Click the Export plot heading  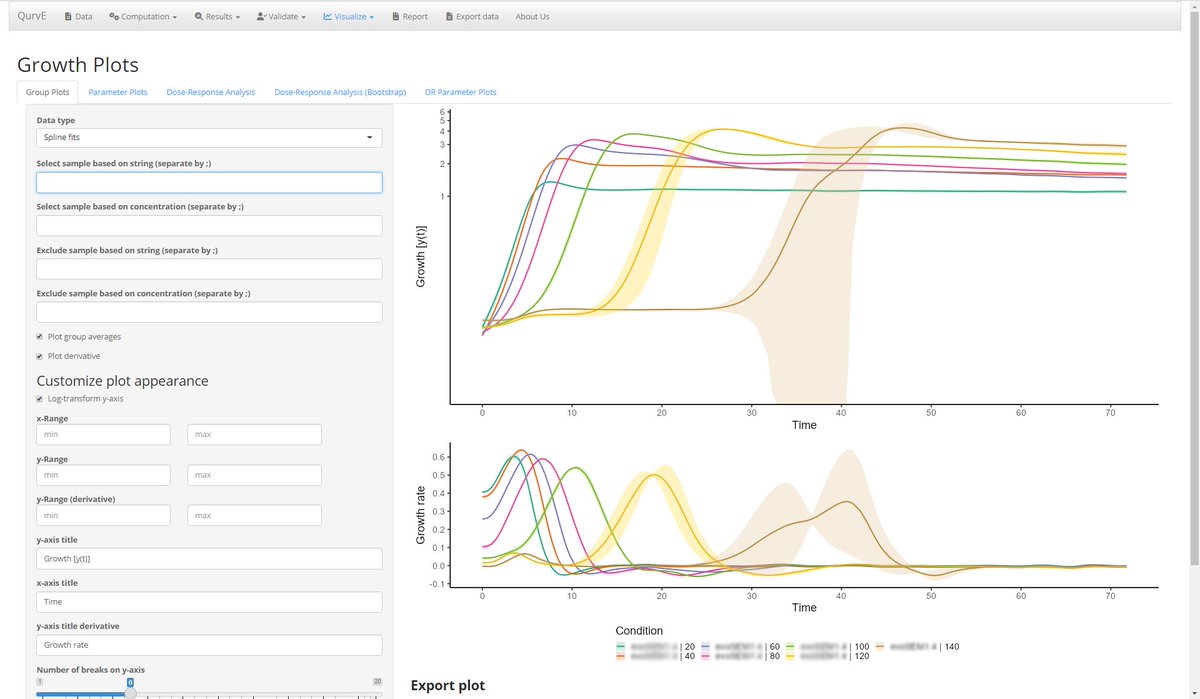tap(448, 686)
